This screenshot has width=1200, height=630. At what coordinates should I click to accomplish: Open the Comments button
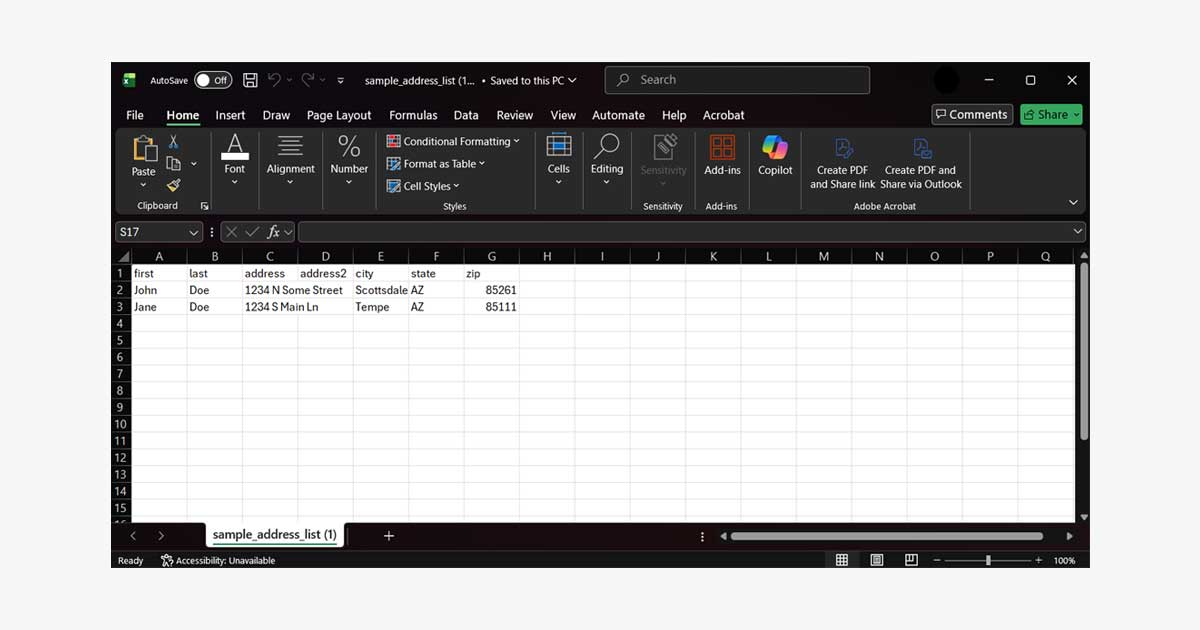(x=971, y=115)
